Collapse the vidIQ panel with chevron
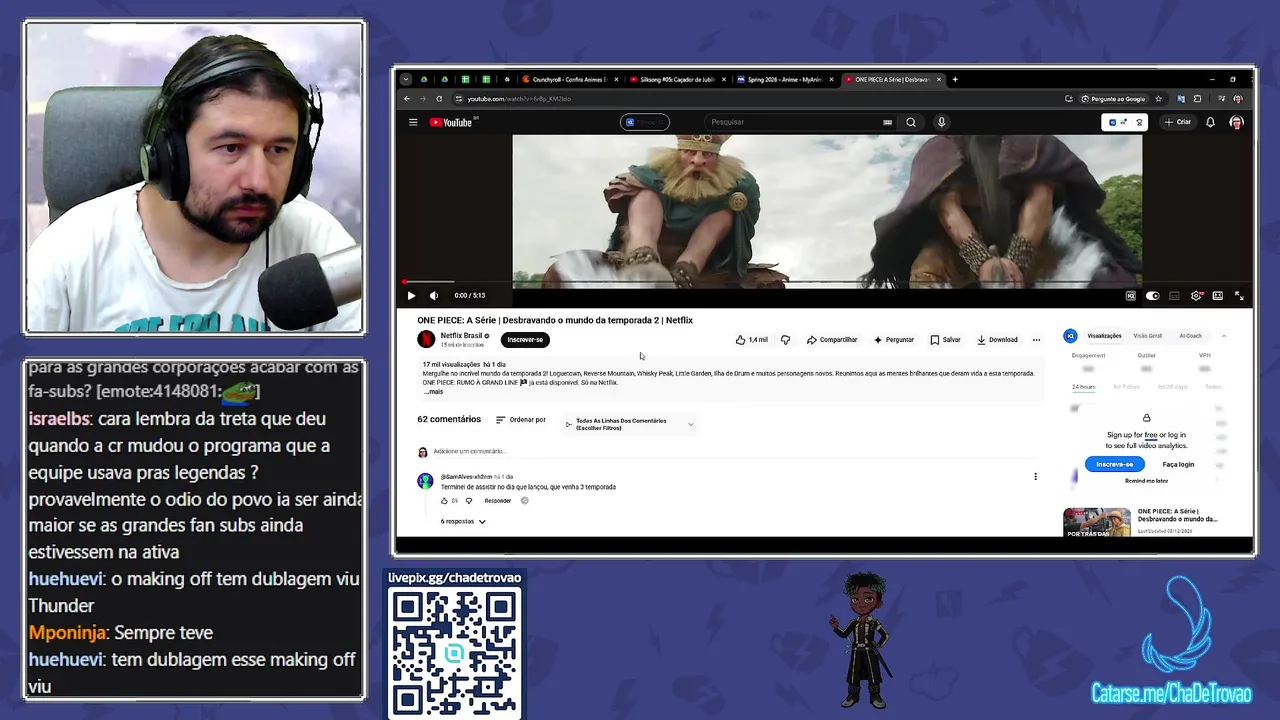1280x720 pixels. click(1224, 336)
